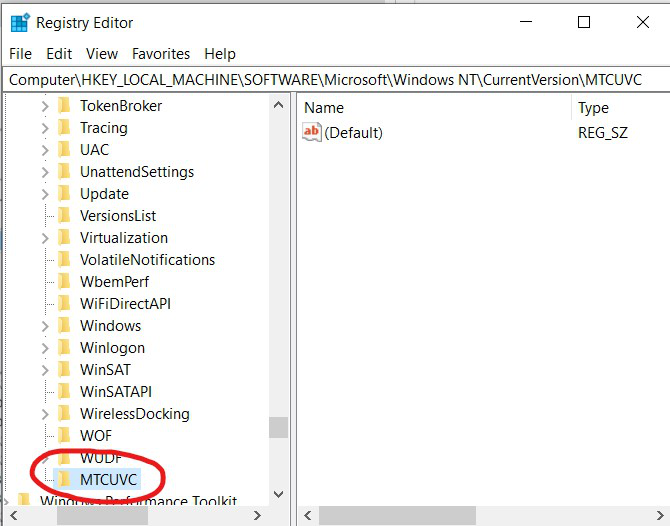Click the WirelessDocking folder icon
This screenshot has height=526, width=670.
click(x=64, y=413)
